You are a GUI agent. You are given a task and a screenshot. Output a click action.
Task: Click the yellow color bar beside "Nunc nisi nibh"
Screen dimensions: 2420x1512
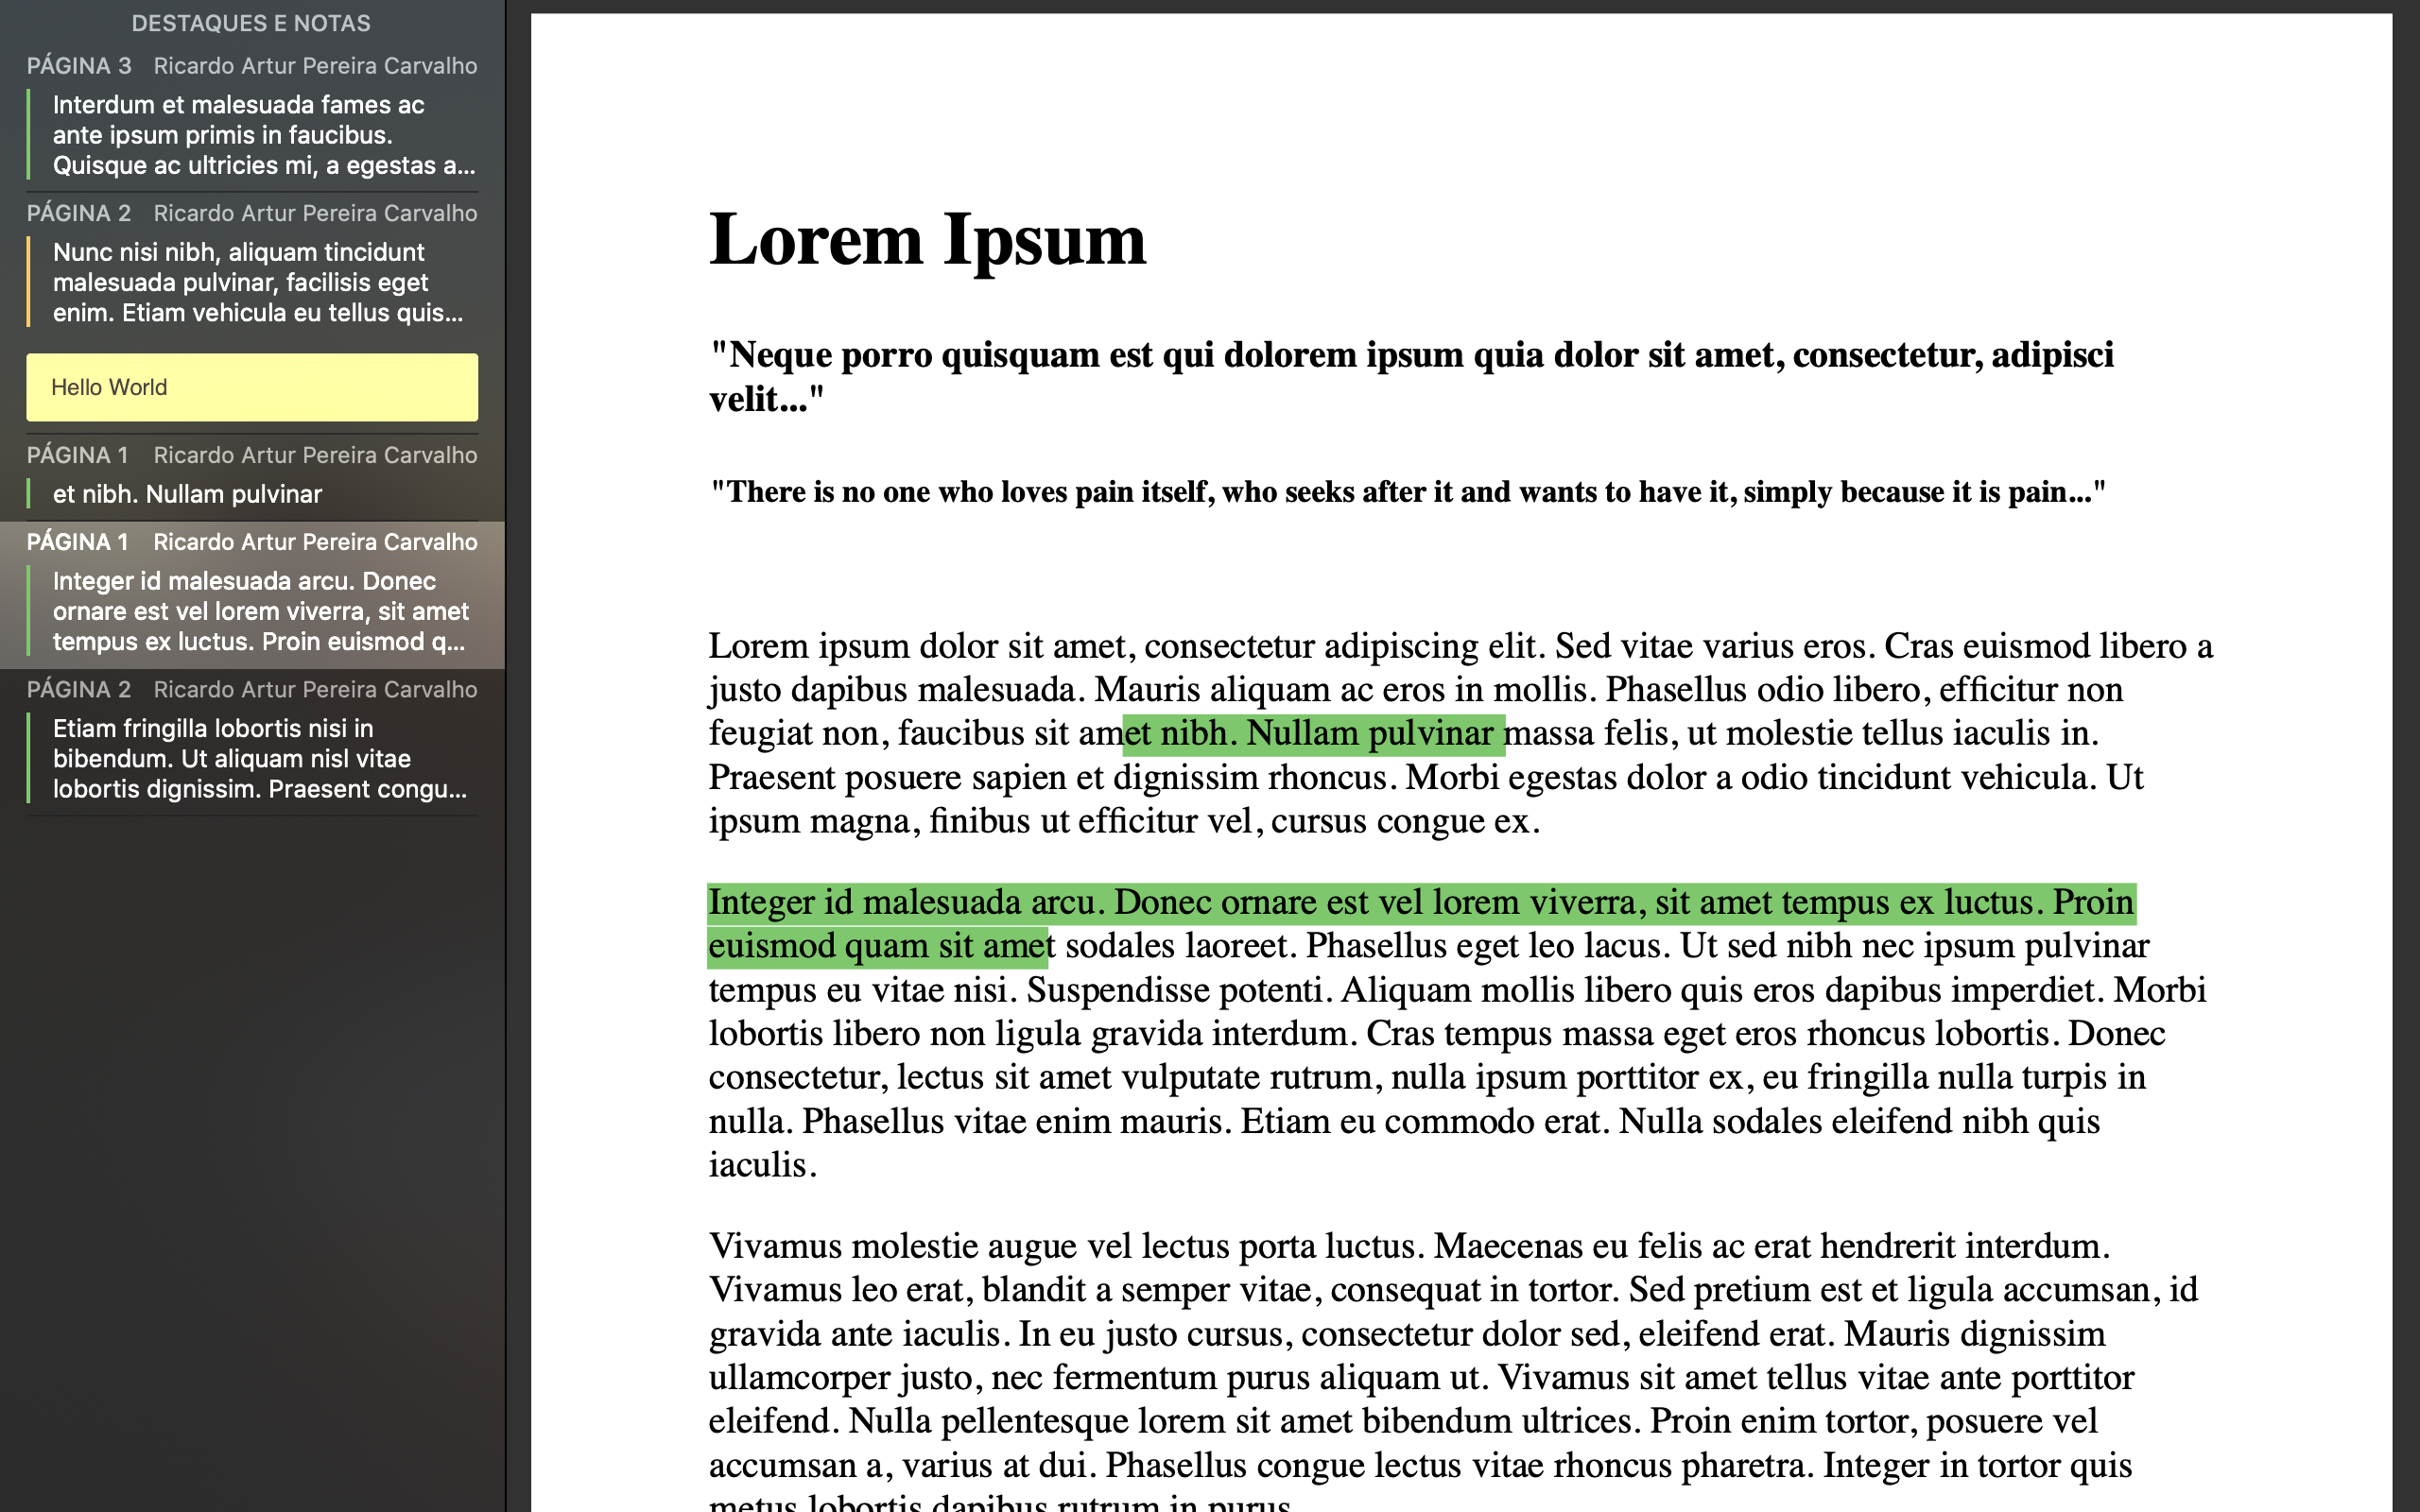pos(28,282)
